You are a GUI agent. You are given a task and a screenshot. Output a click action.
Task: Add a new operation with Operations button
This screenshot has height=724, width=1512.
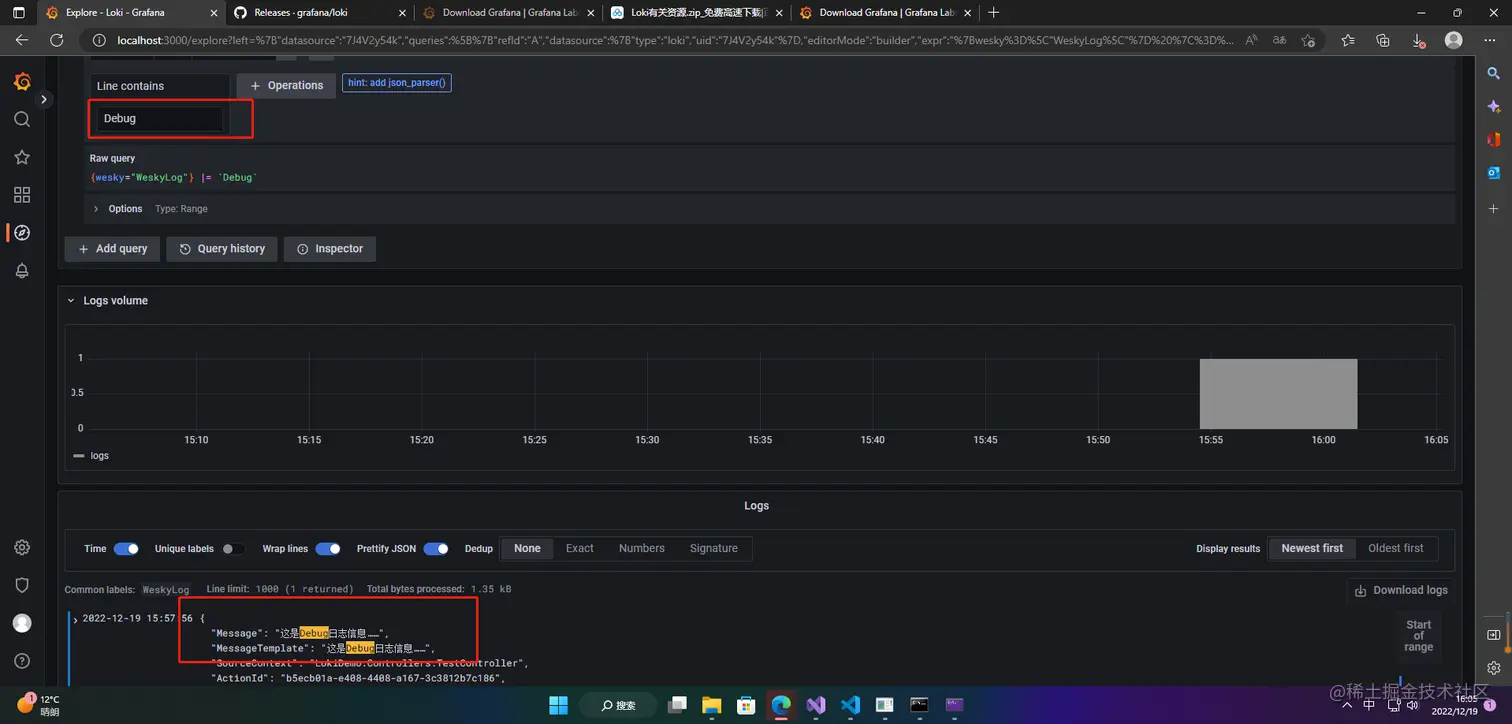pyautogui.click(x=286, y=86)
